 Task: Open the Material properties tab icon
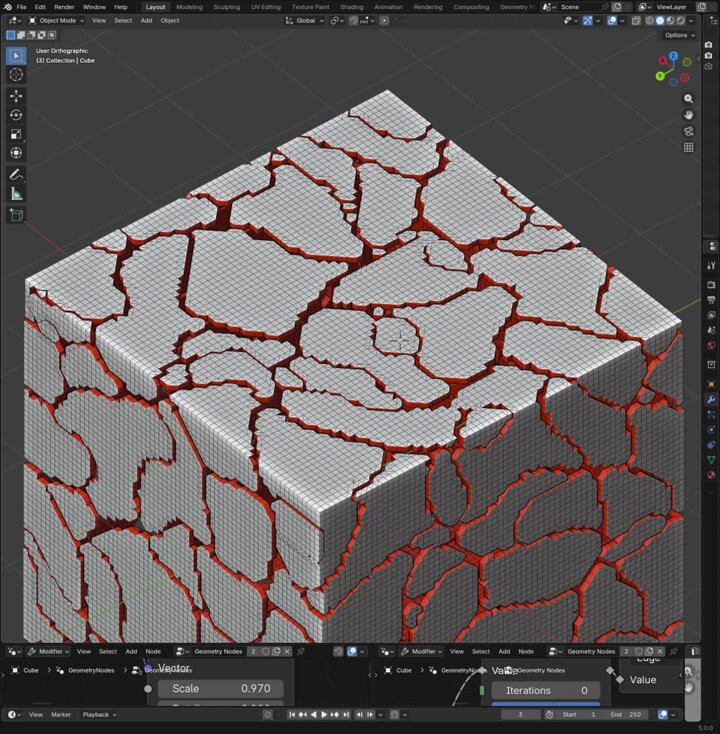pyautogui.click(x=711, y=475)
